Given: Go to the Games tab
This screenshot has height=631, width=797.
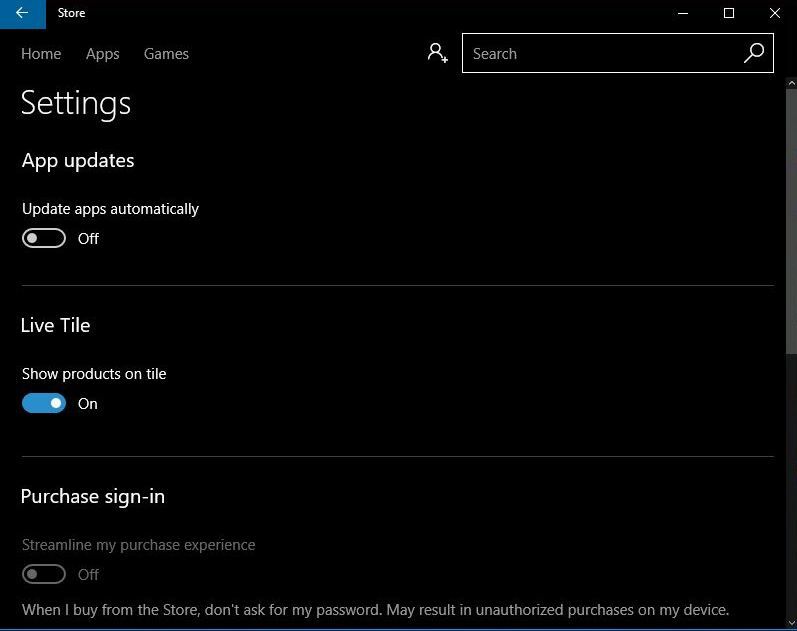Looking at the screenshot, I should [166, 54].
